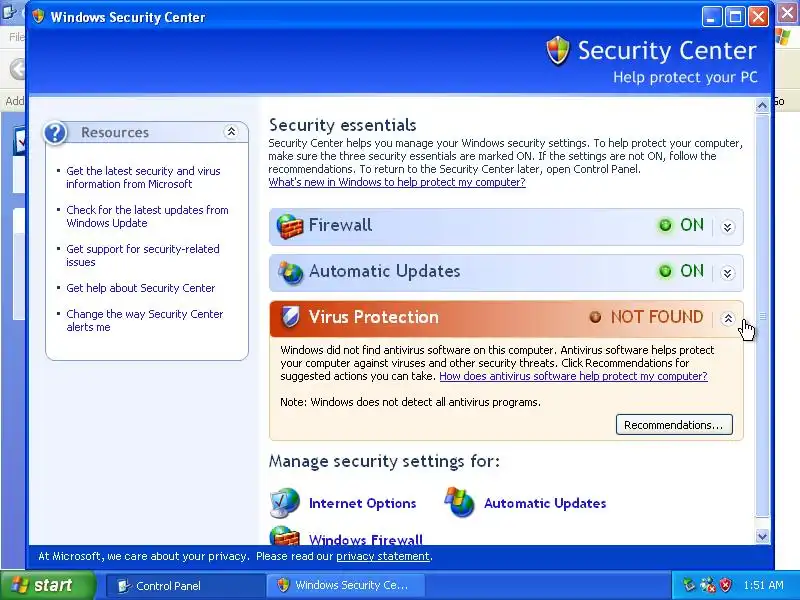Check for latest updates from Windows Update
Image resolution: width=800 pixels, height=600 pixels.
(x=147, y=216)
